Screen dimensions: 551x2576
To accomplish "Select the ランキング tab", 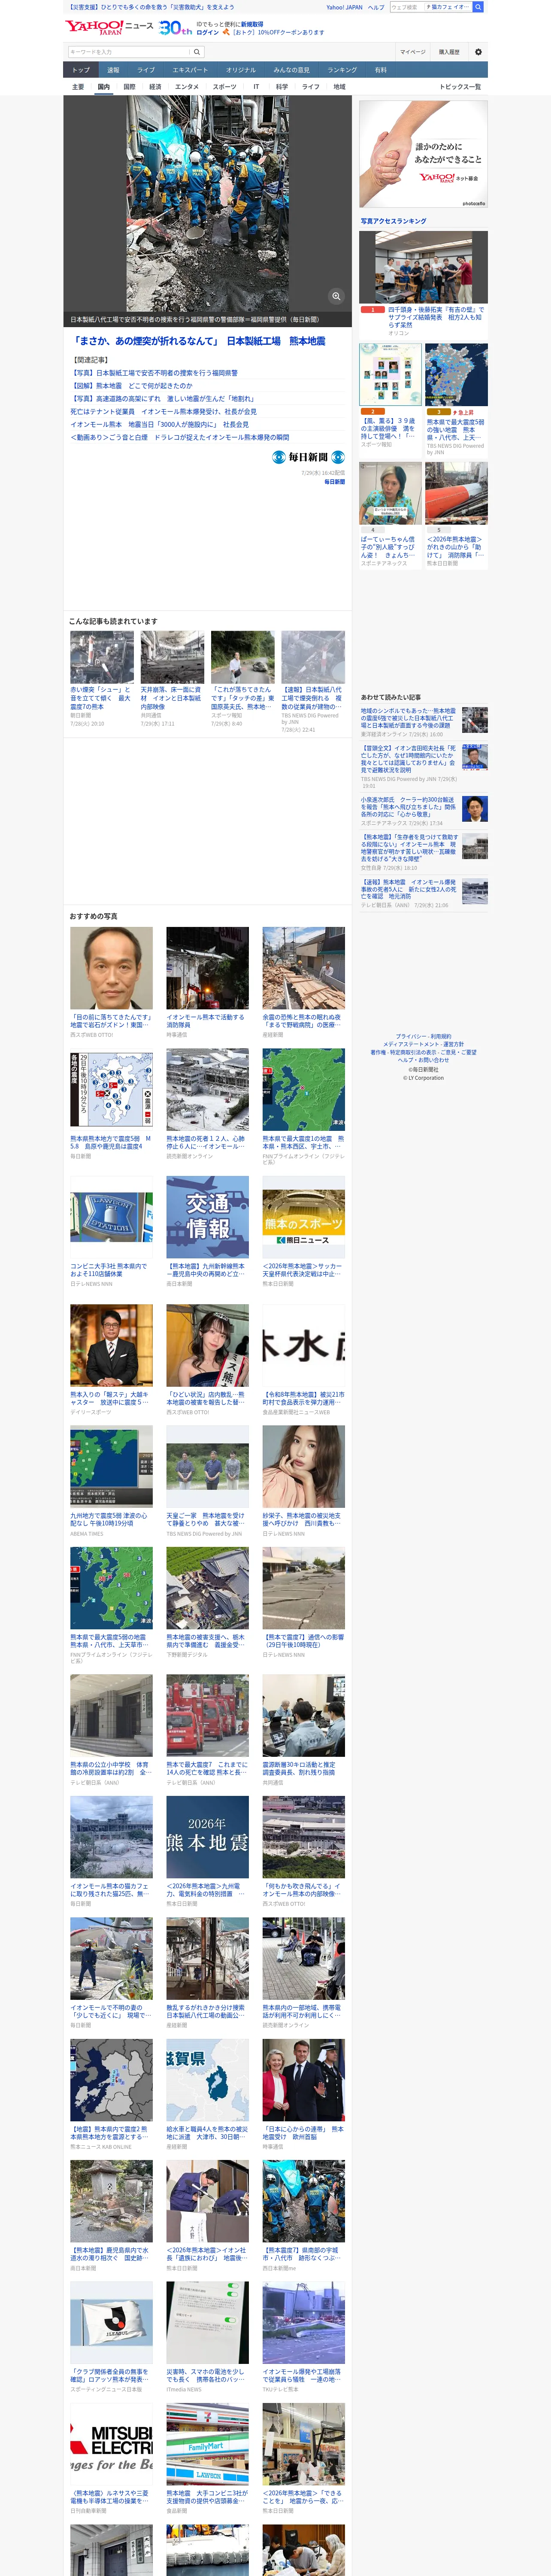I will click(x=342, y=70).
